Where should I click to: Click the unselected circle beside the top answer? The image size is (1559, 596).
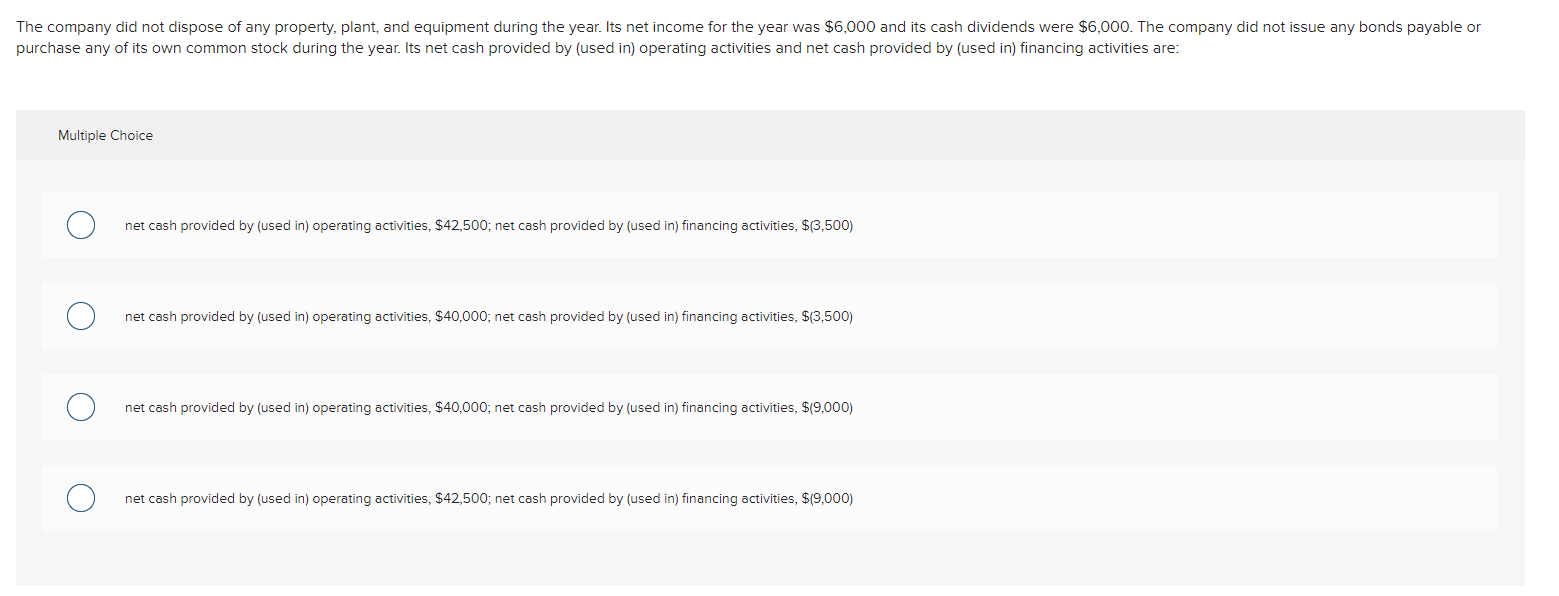[81, 225]
